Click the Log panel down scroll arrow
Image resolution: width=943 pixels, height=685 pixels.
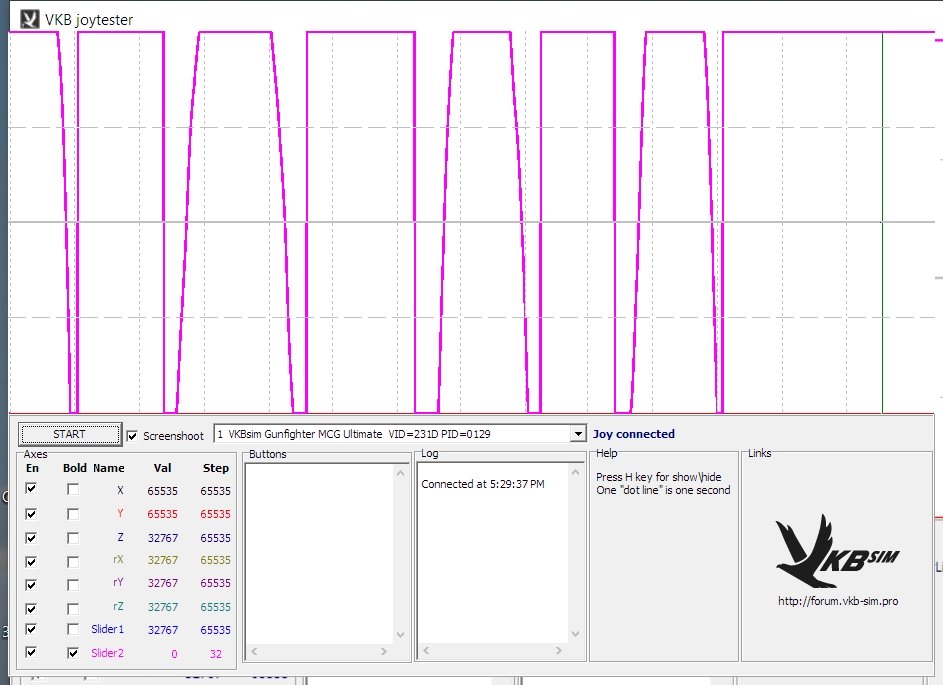point(576,634)
